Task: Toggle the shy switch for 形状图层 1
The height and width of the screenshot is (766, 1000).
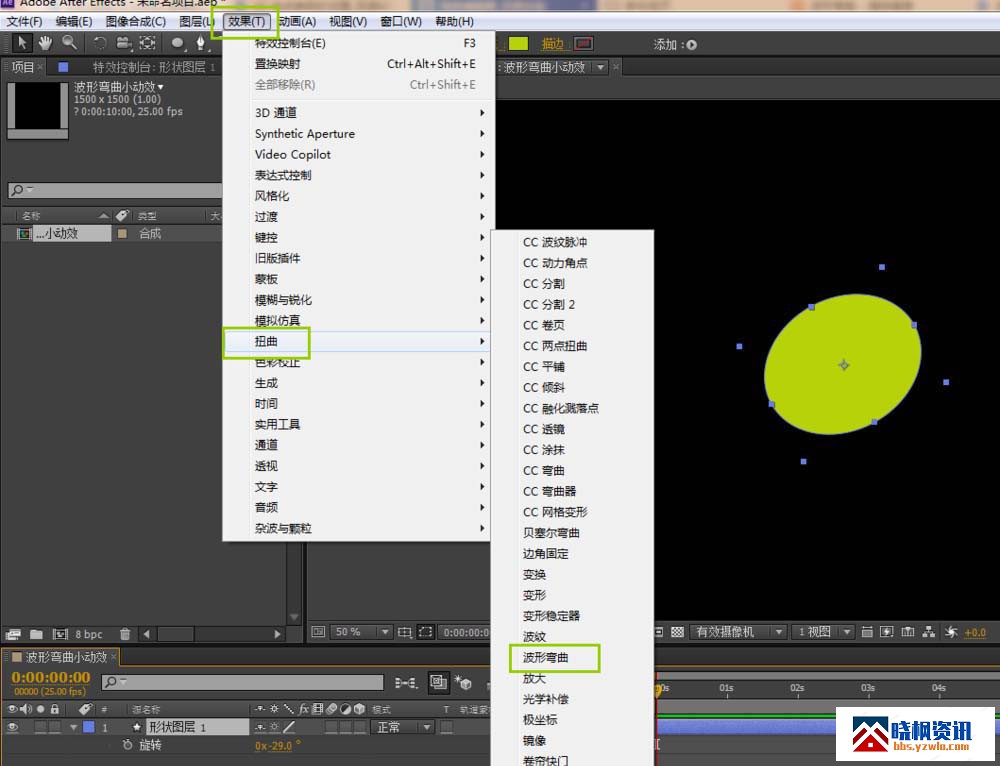Action: click(260, 727)
